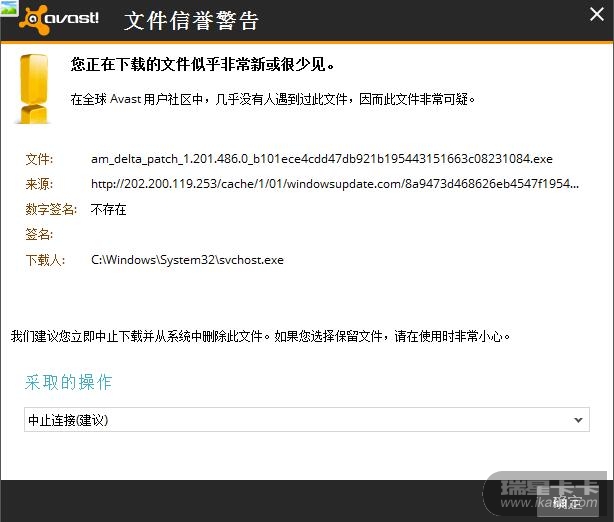614x522 pixels.
Task: Click the avast! logo in the title bar
Action: click(x=59, y=20)
